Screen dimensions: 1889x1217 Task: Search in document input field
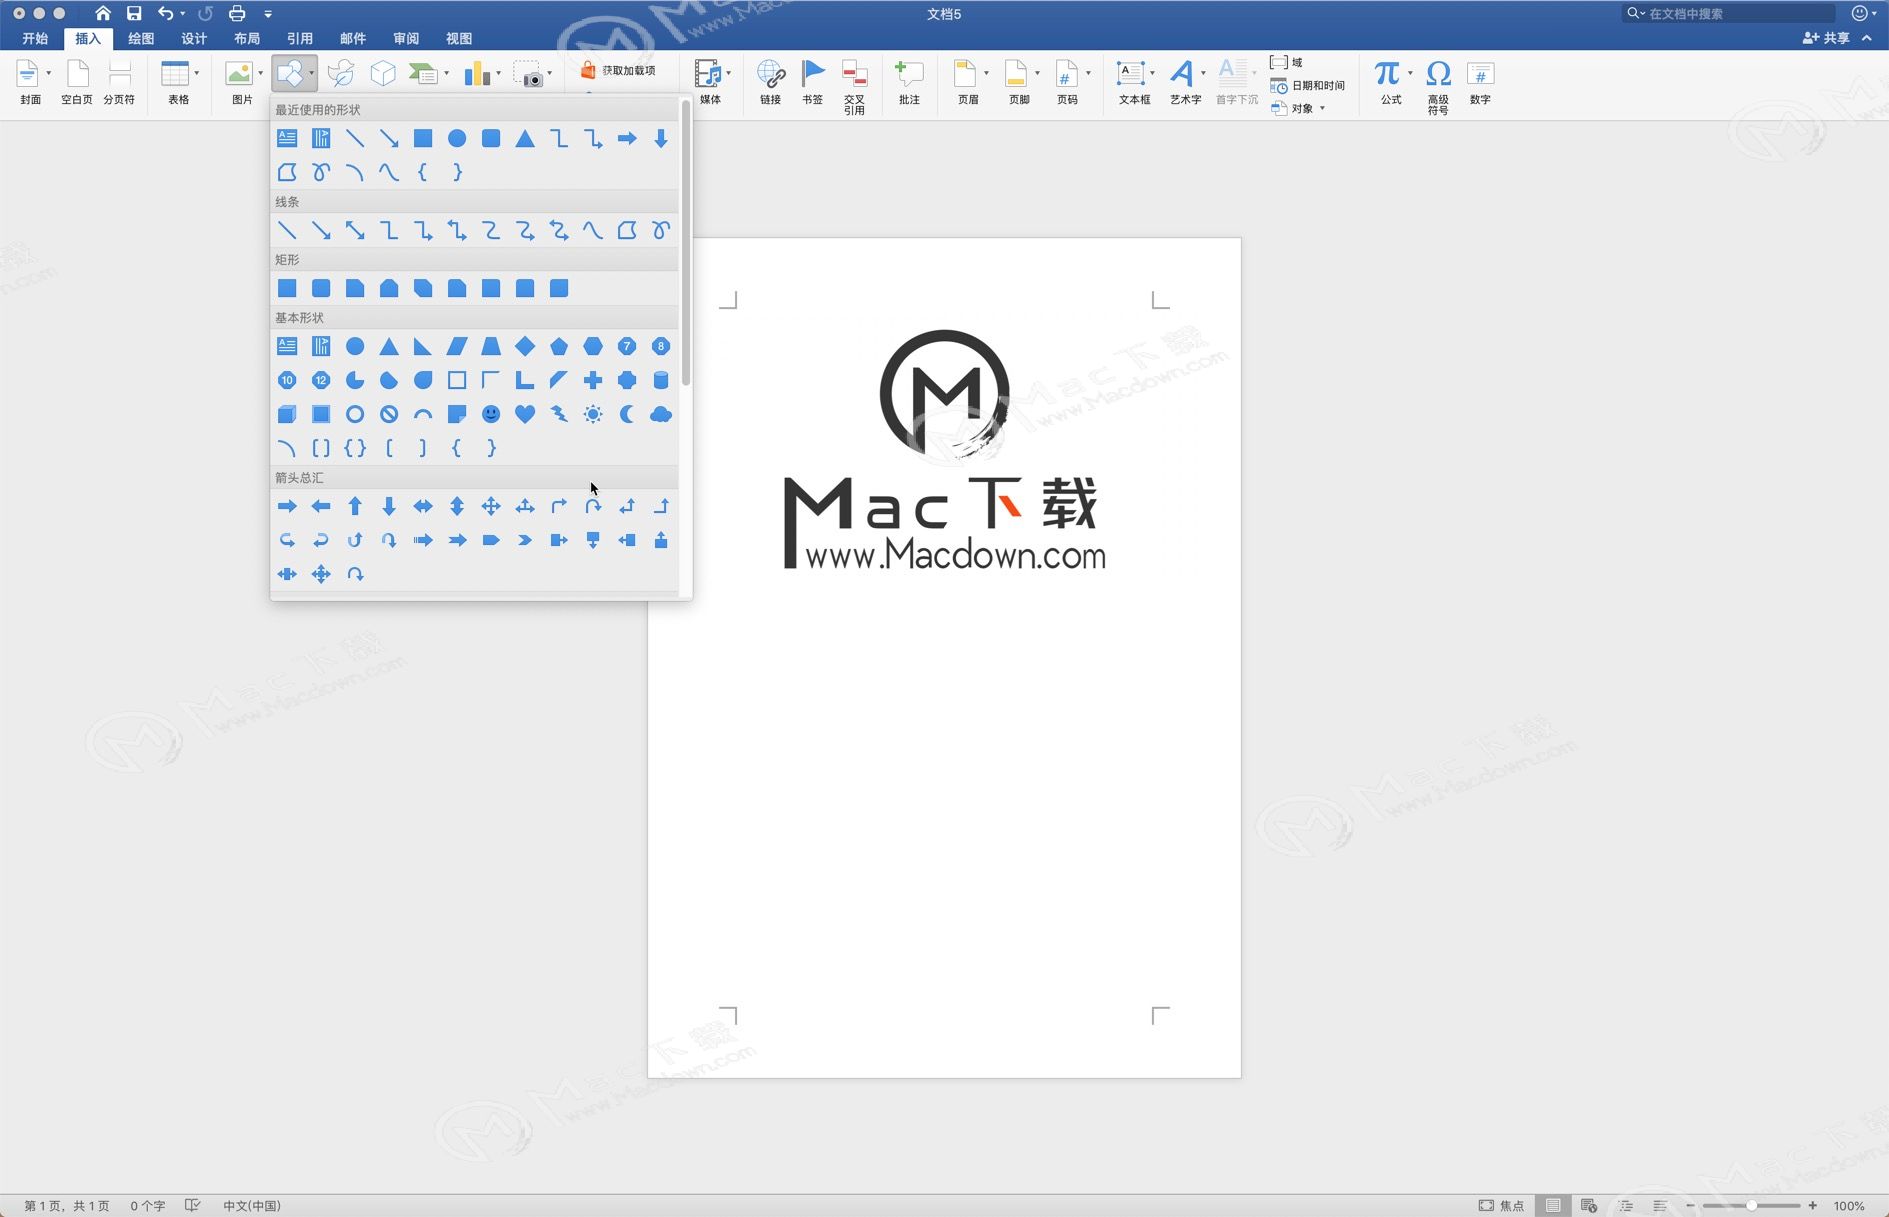click(1730, 13)
